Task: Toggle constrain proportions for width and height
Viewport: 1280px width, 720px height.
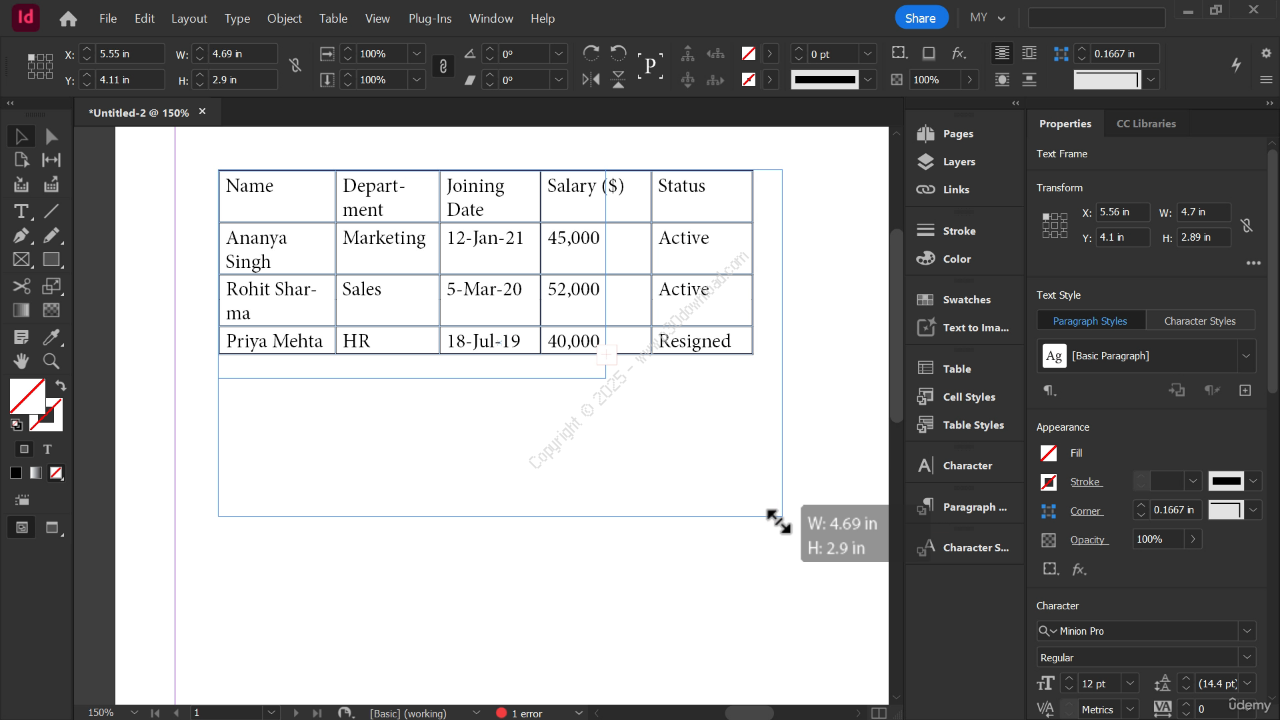Action: click(295, 66)
